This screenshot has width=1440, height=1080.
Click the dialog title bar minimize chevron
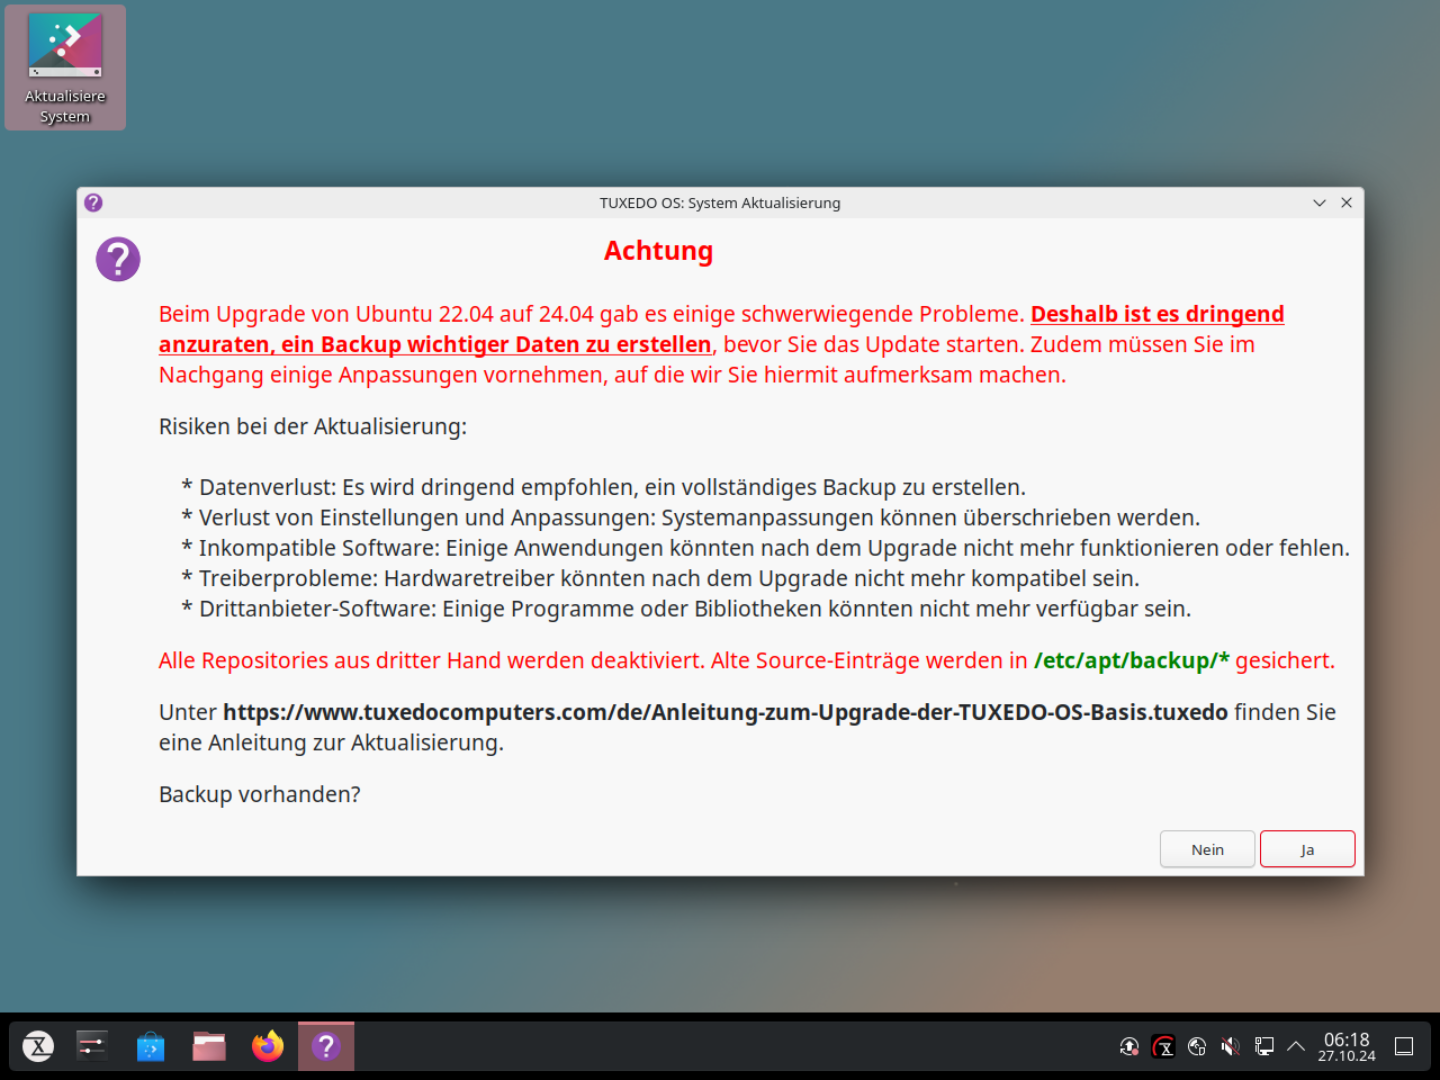[1319, 203]
